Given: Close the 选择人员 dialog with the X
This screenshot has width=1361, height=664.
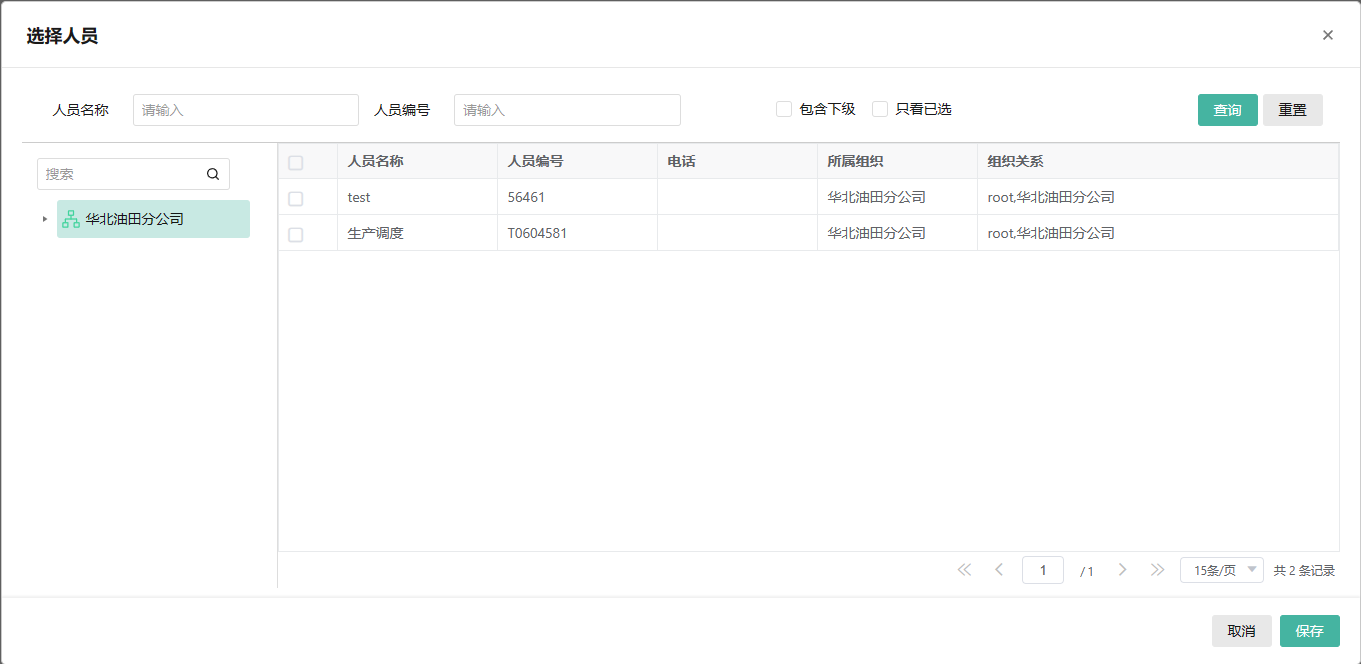Looking at the screenshot, I should click(x=1327, y=35).
